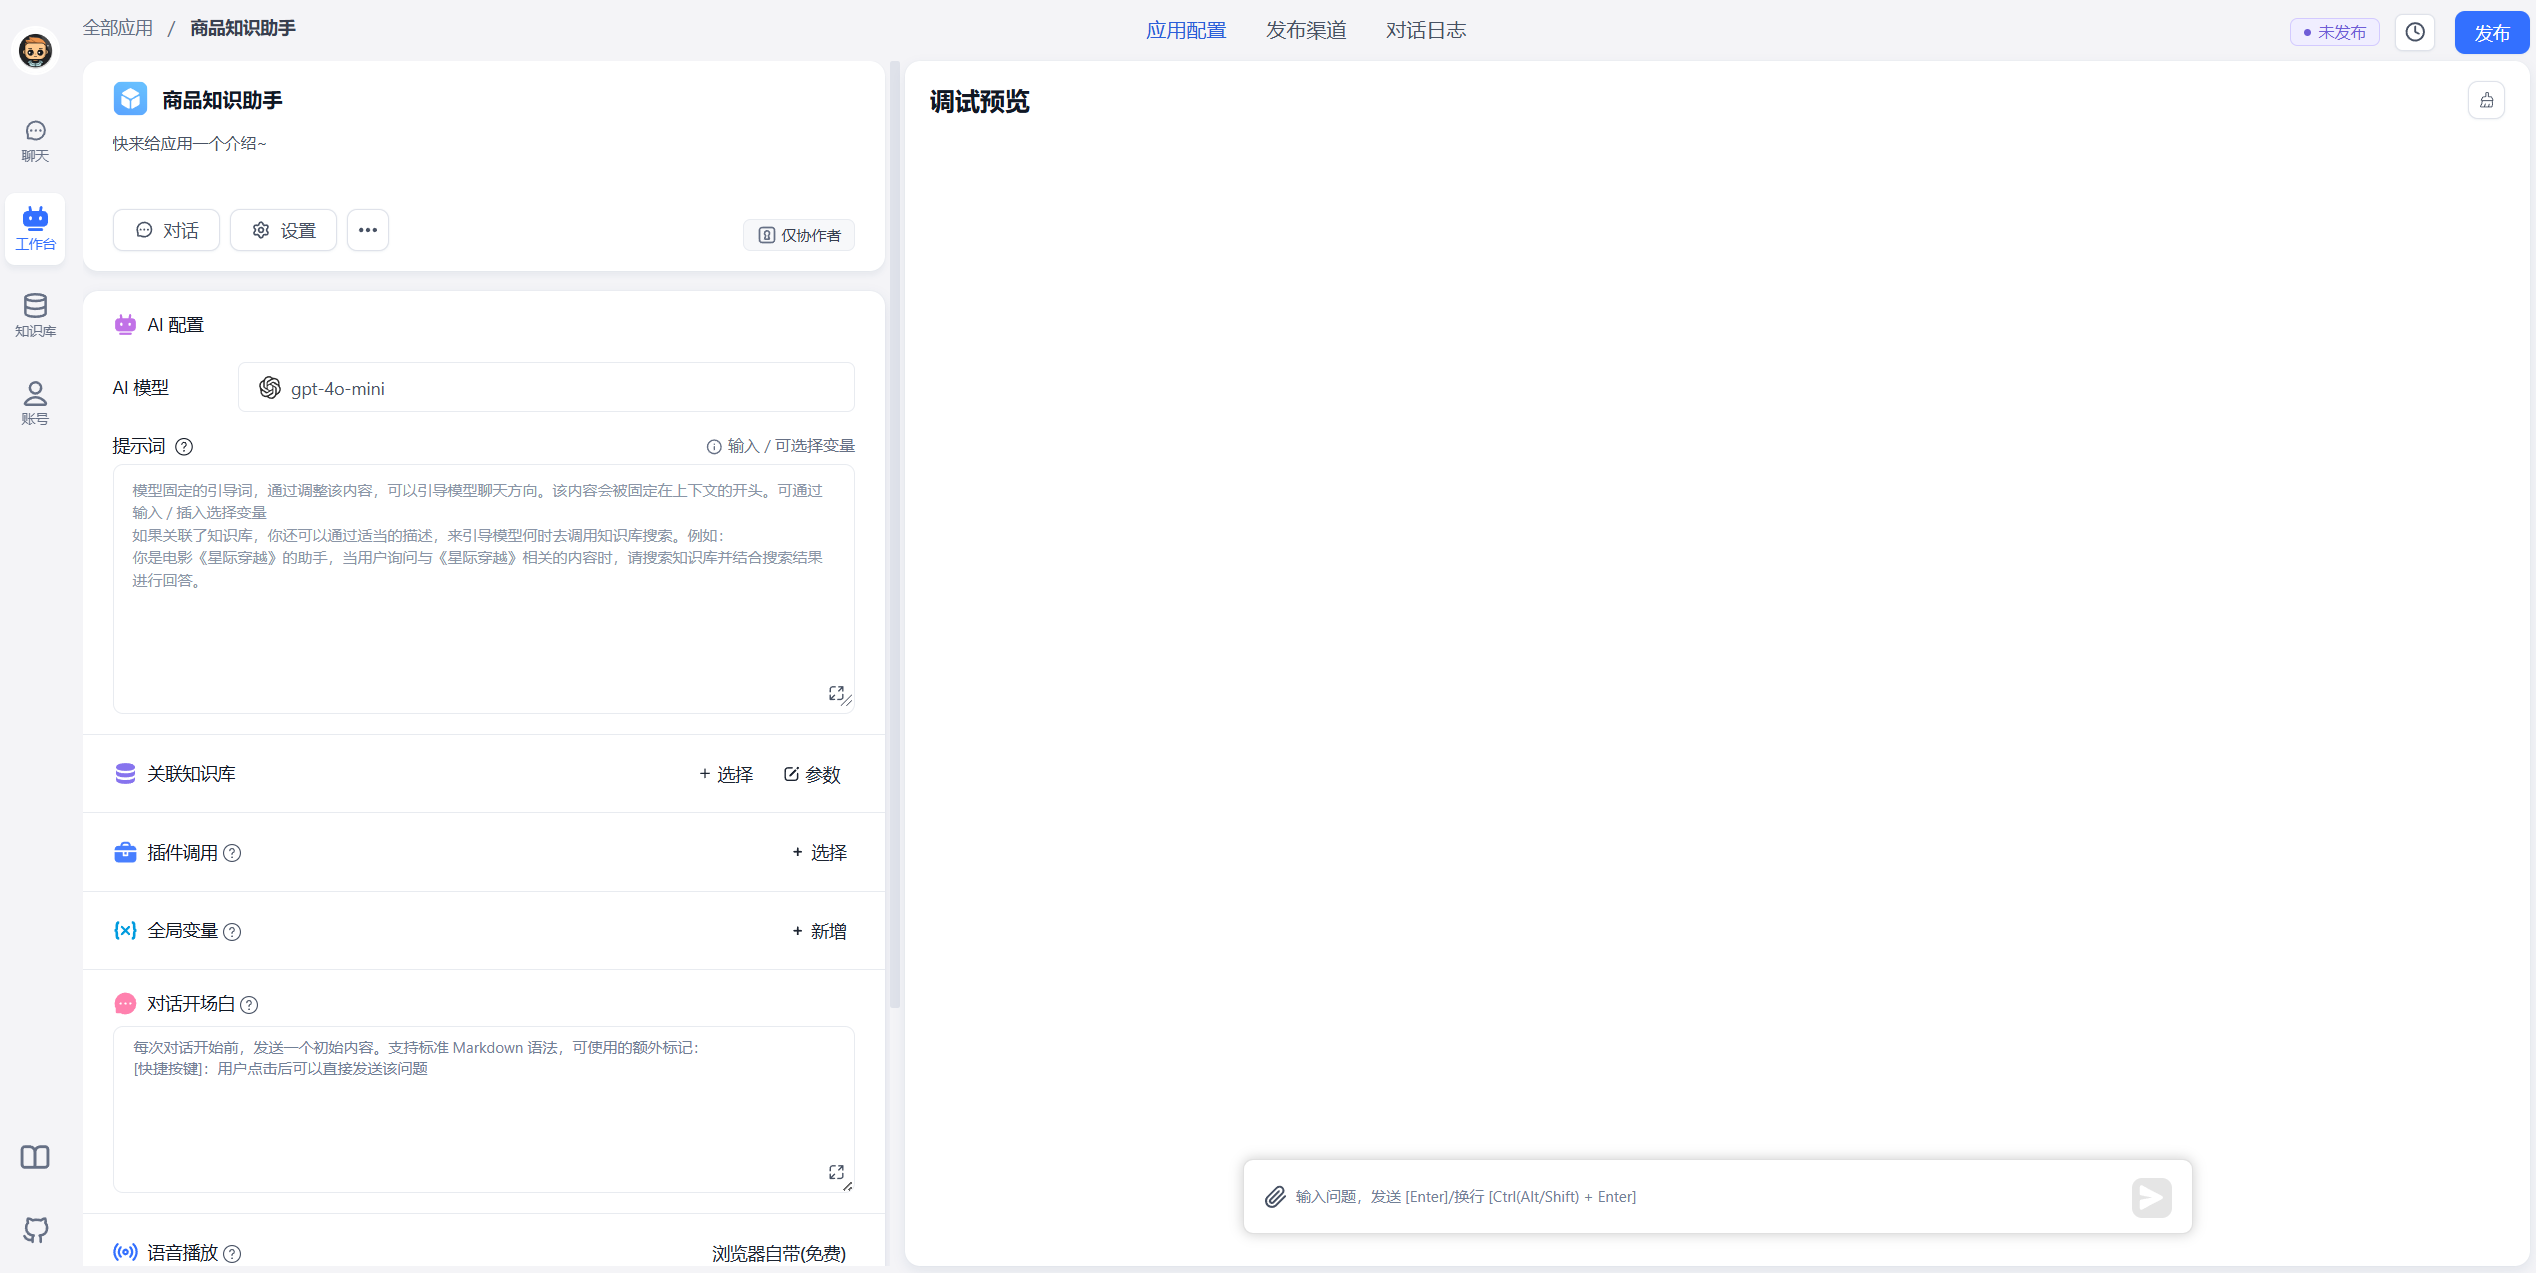Click the history clock icon
This screenshot has height=1273, width=2536.
pos(2415,32)
